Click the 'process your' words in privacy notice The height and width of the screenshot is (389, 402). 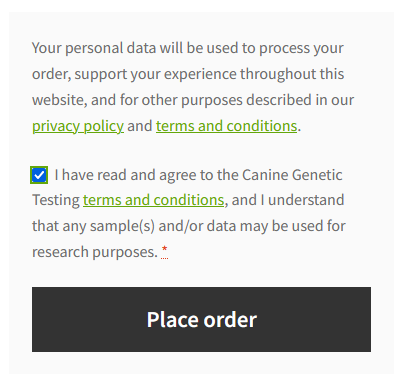point(301,49)
